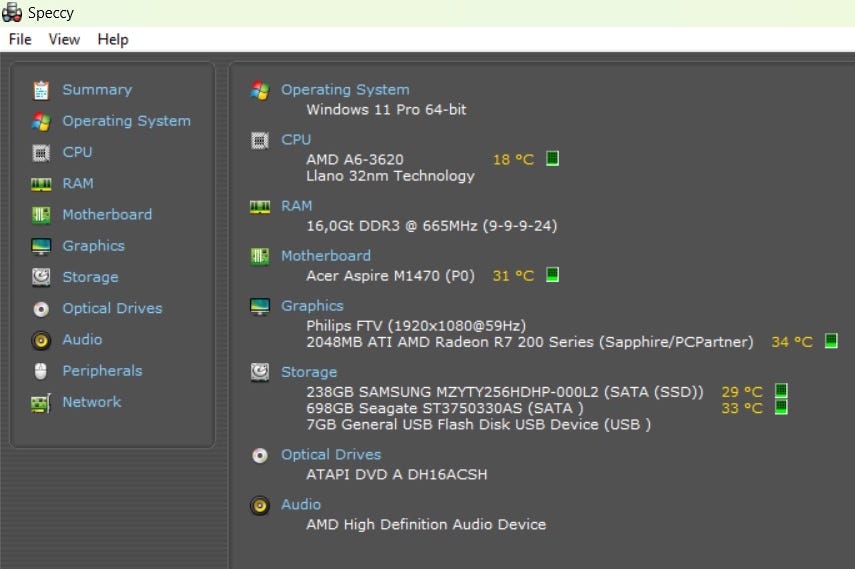855x569 pixels.
Task: Click the 238GB SAMSUNG MZYTY256HDHP-000L2 drive line
Action: coord(505,392)
